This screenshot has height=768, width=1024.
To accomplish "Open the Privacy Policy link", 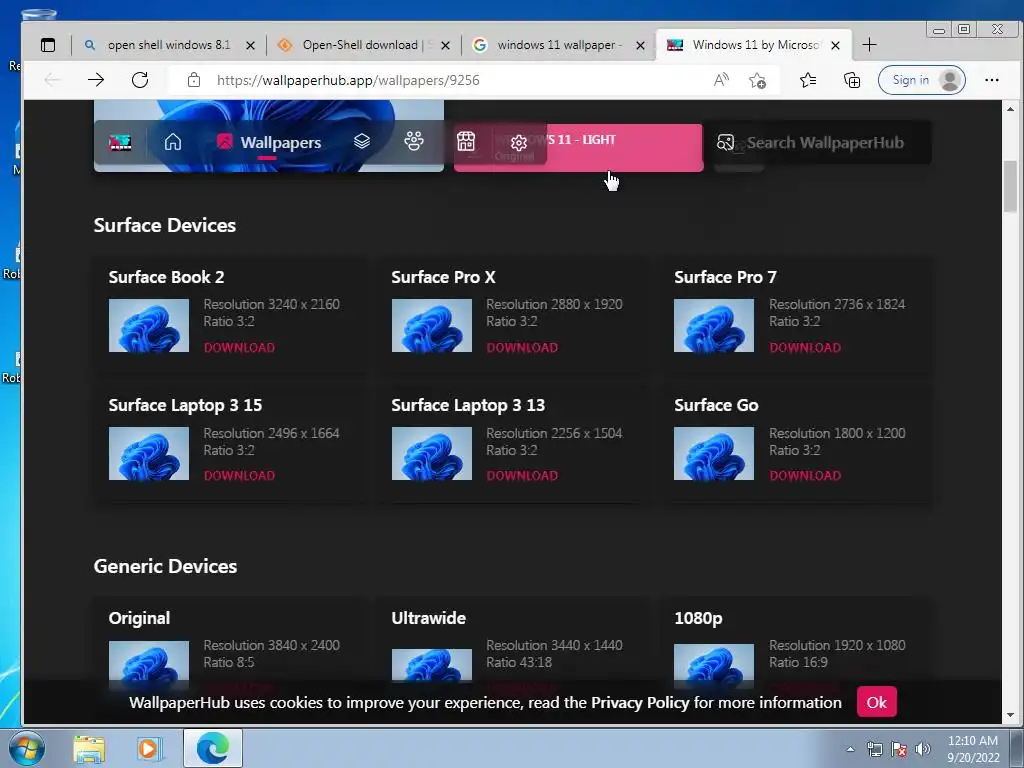I will (640, 703).
